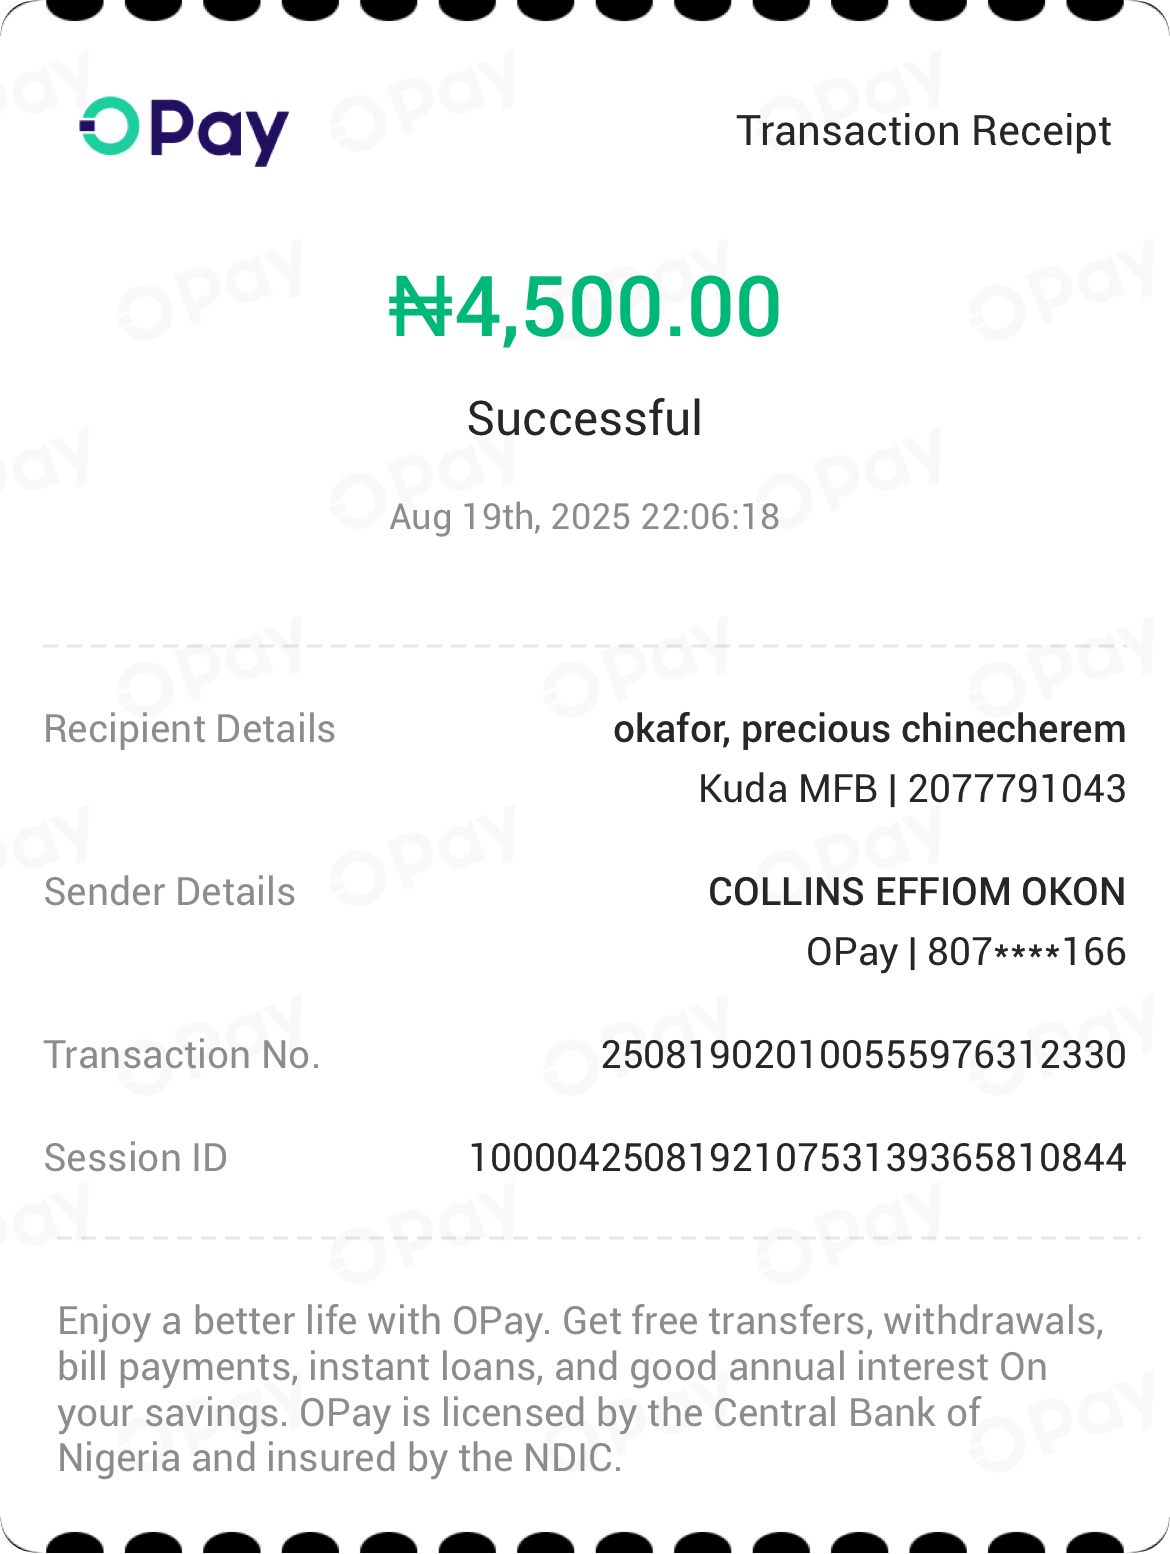The image size is (1170, 1554).
Task: Click OPay in the sender account line
Action: click(852, 952)
